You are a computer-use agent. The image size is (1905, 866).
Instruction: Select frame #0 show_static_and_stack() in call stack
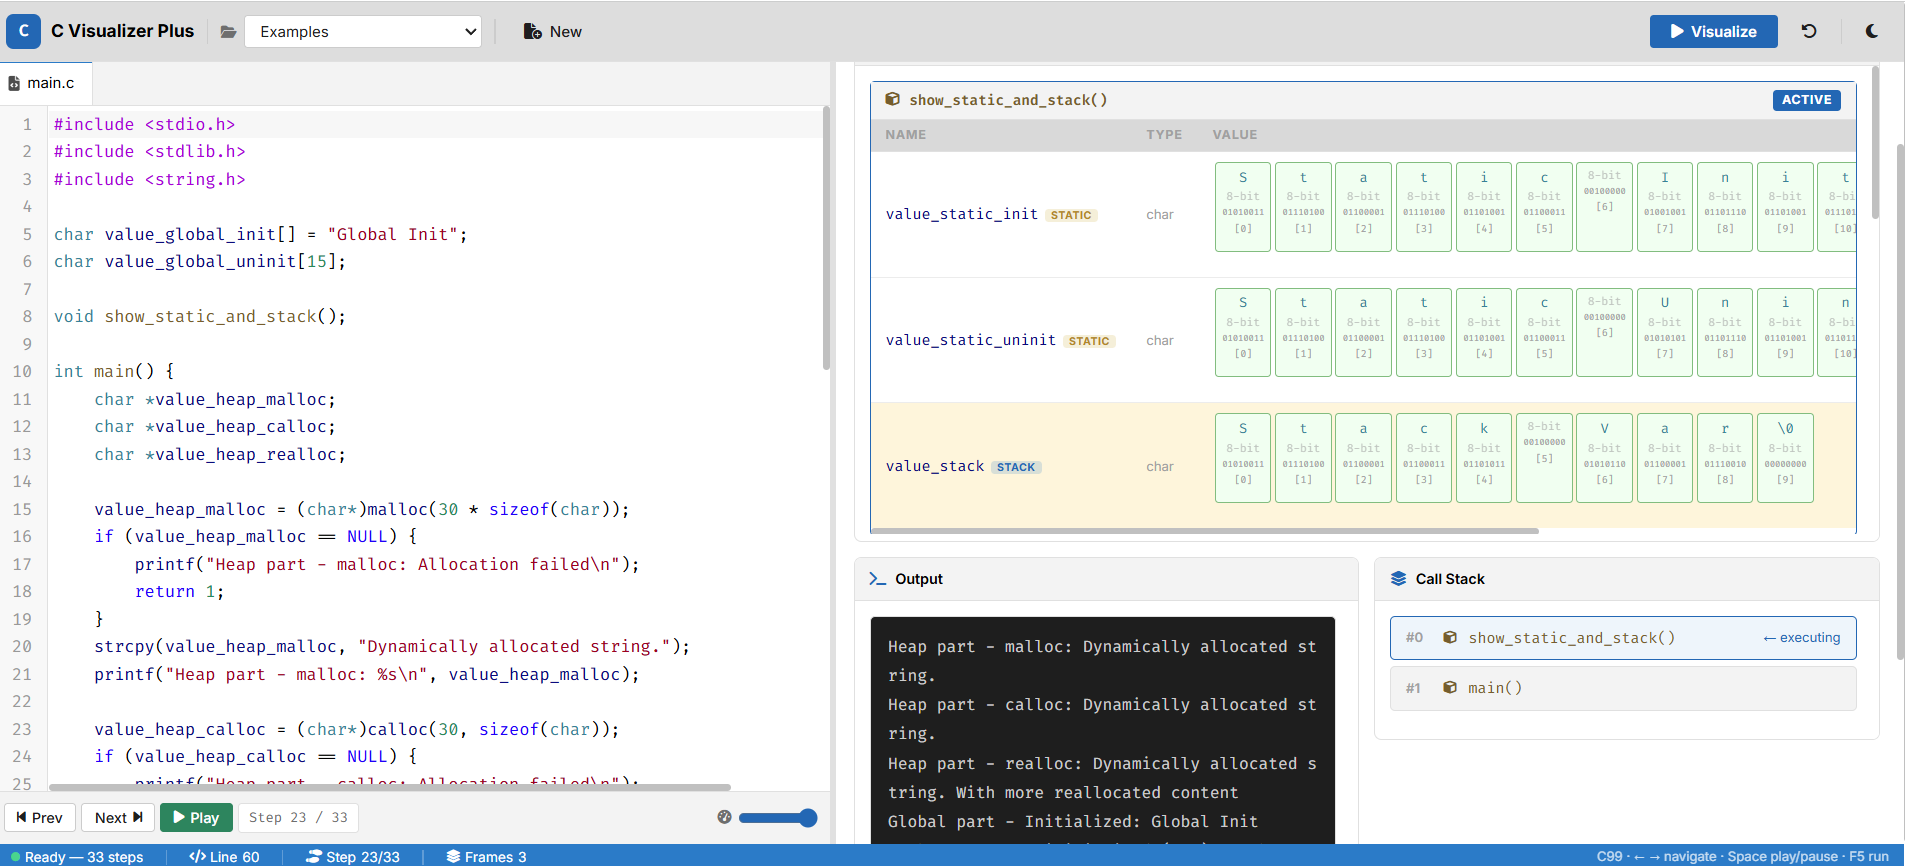coord(1622,638)
